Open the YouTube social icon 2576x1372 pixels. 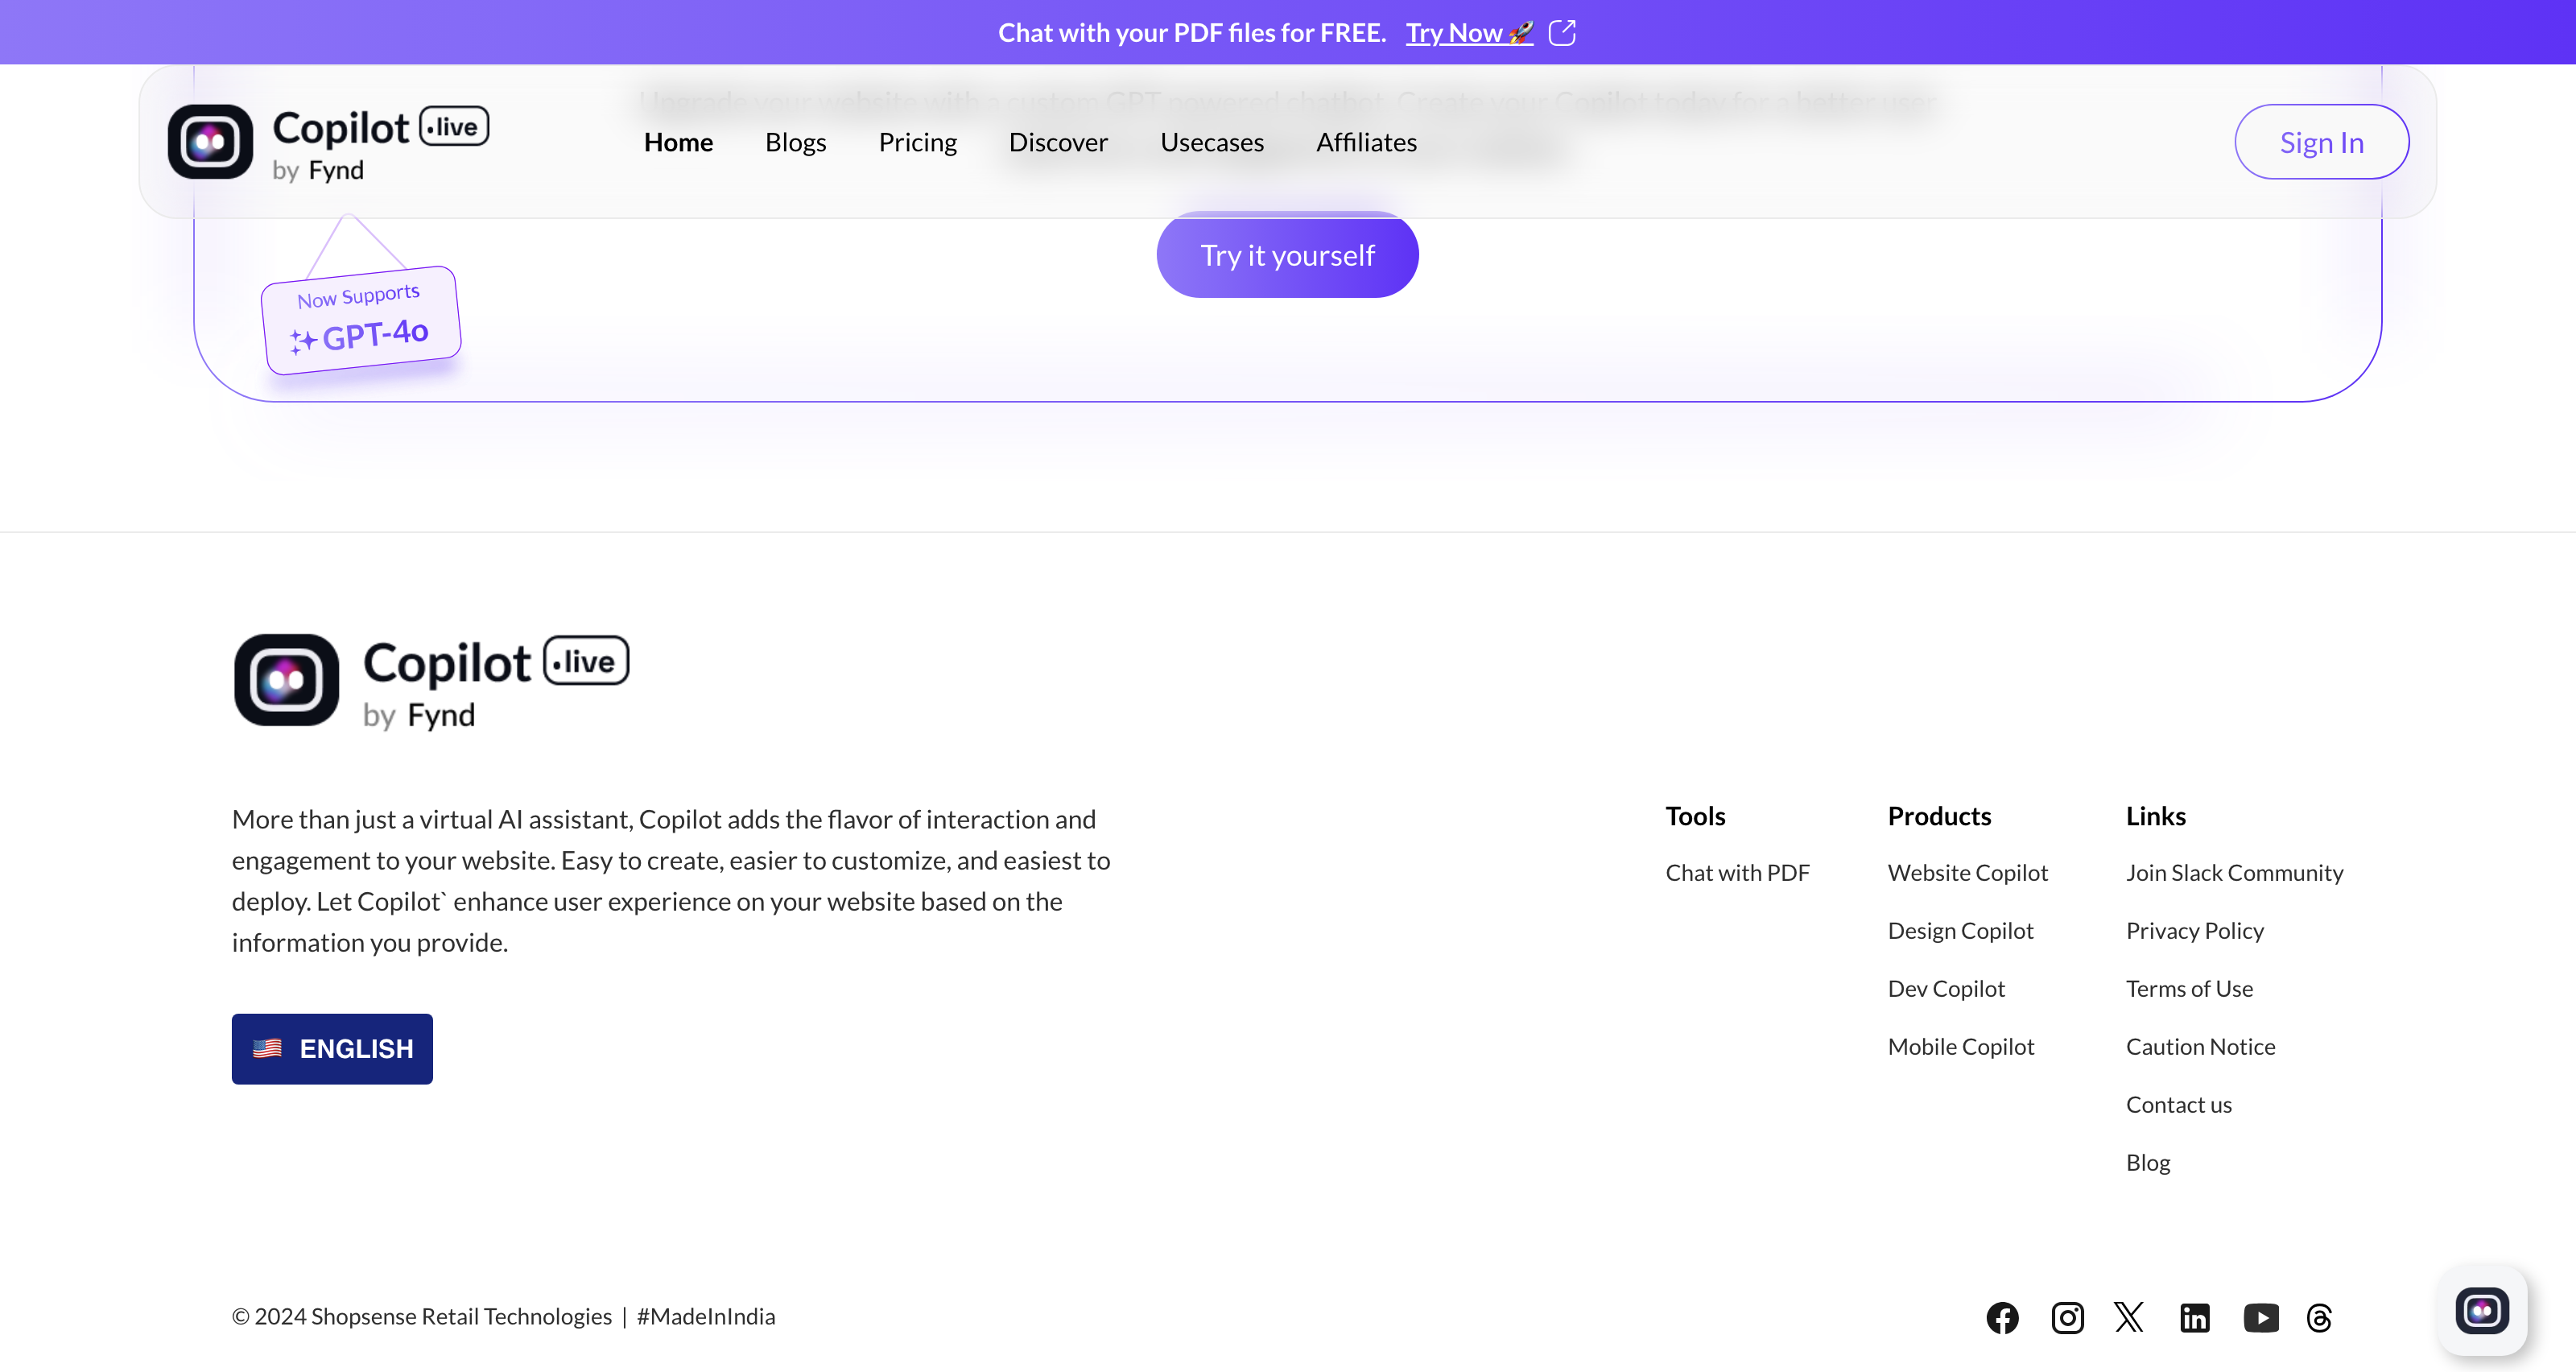(2261, 1317)
